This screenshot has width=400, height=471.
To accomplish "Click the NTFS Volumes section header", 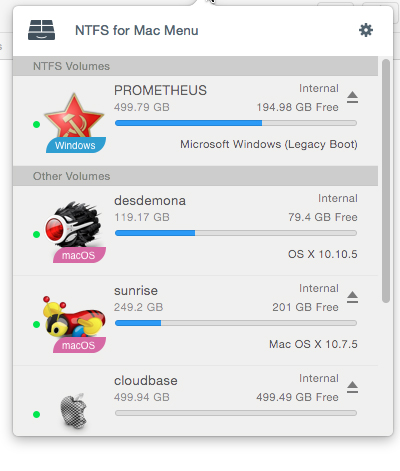I will [x=195, y=66].
